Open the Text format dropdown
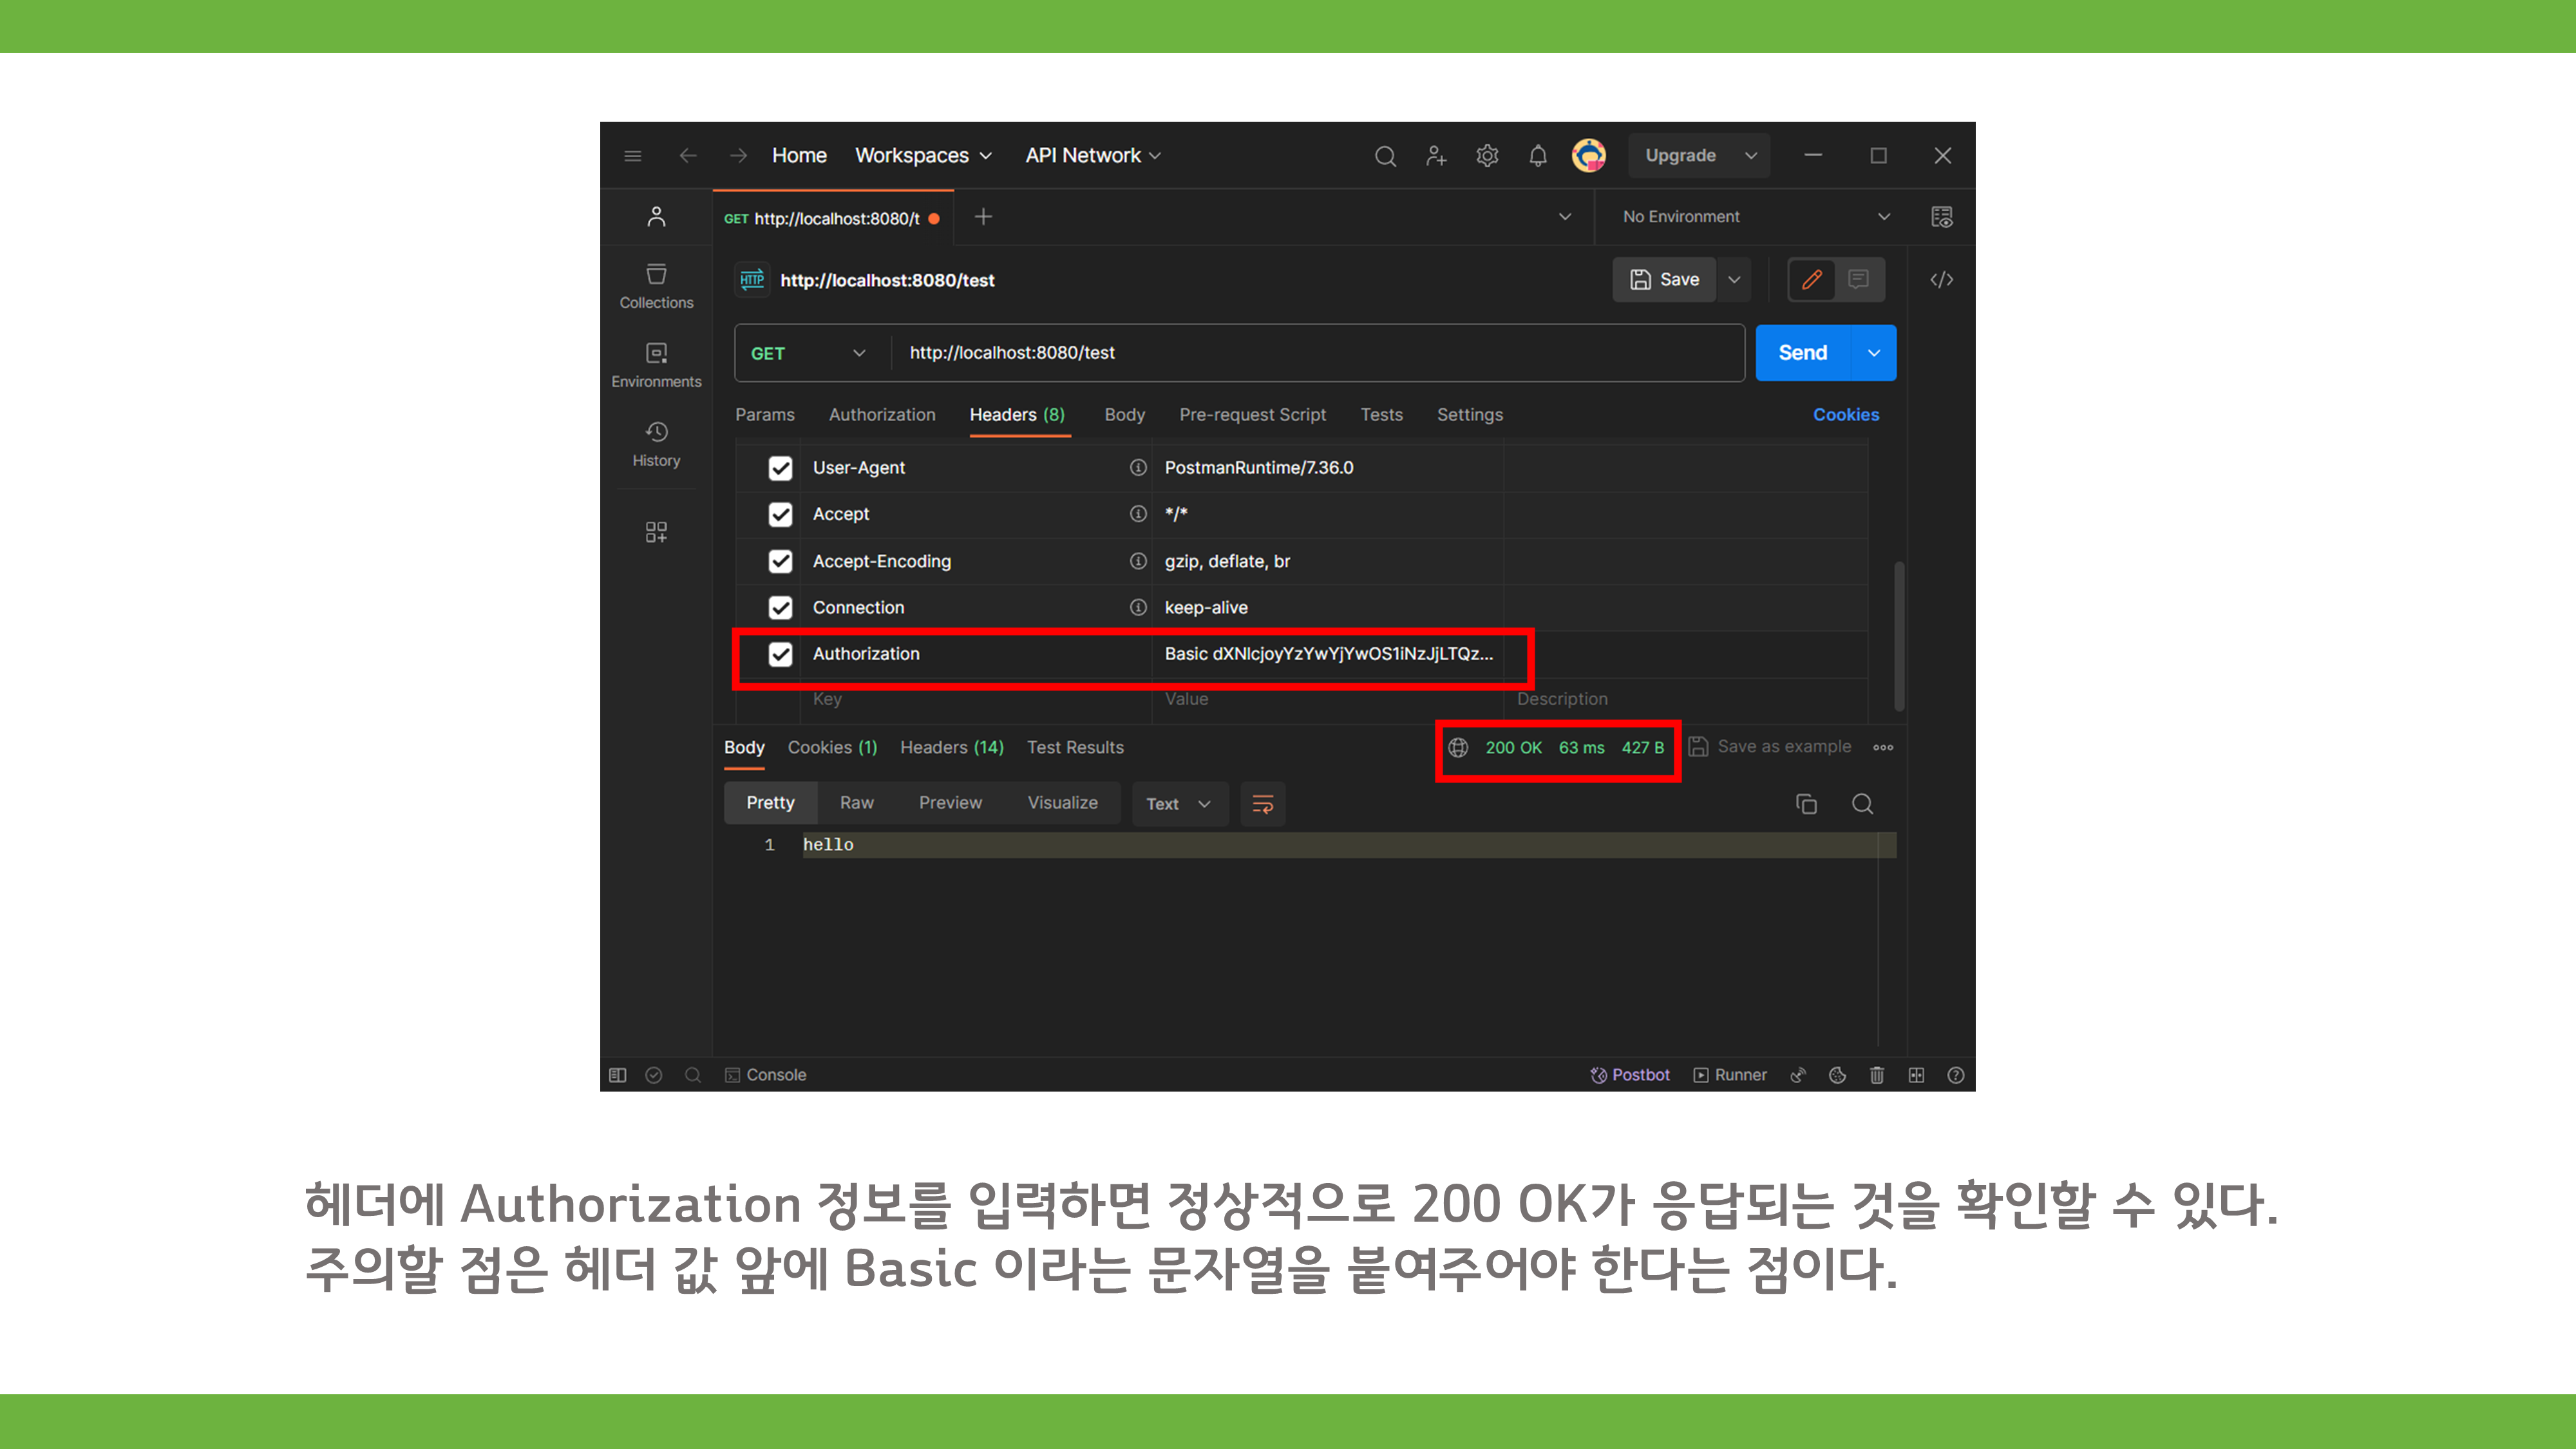Viewport: 2576px width, 1449px height. pyautogui.click(x=1177, y=804)
